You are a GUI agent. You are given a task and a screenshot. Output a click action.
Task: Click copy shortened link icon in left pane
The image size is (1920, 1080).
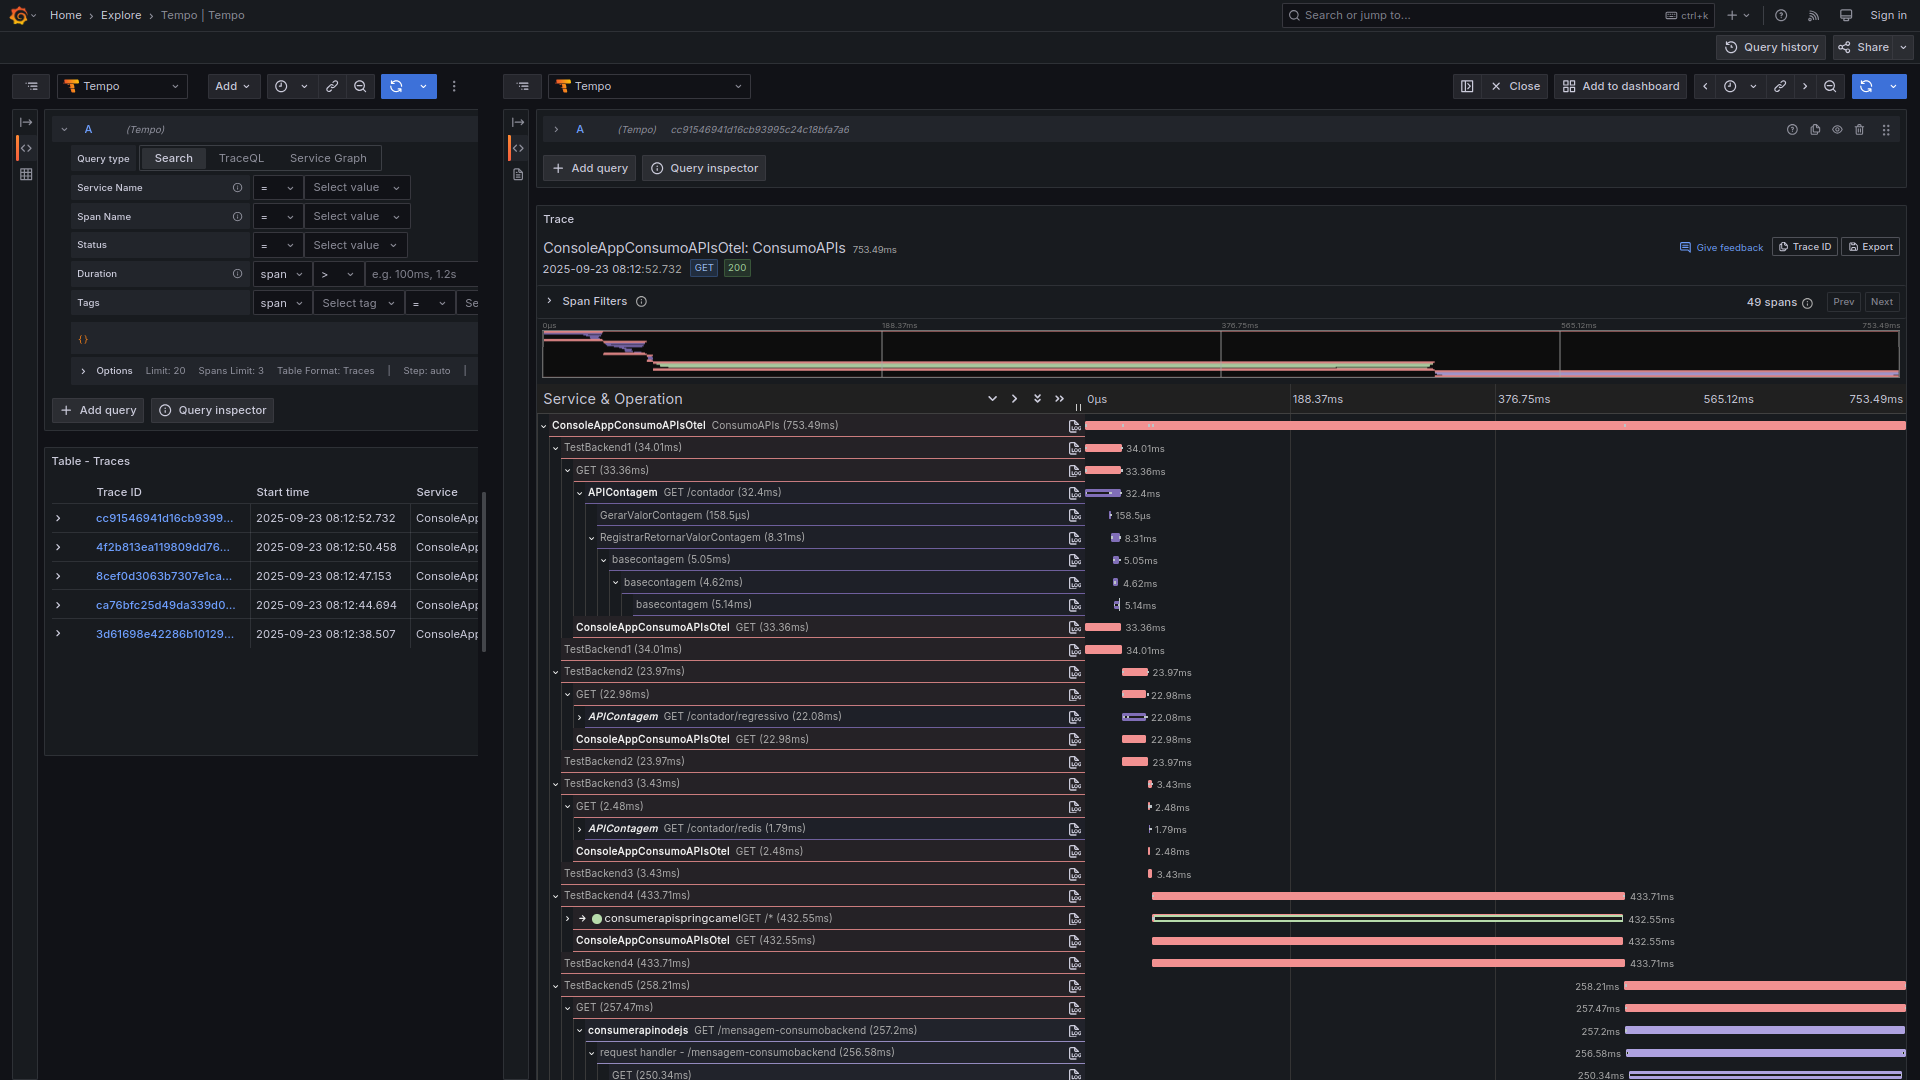[332, 87]
